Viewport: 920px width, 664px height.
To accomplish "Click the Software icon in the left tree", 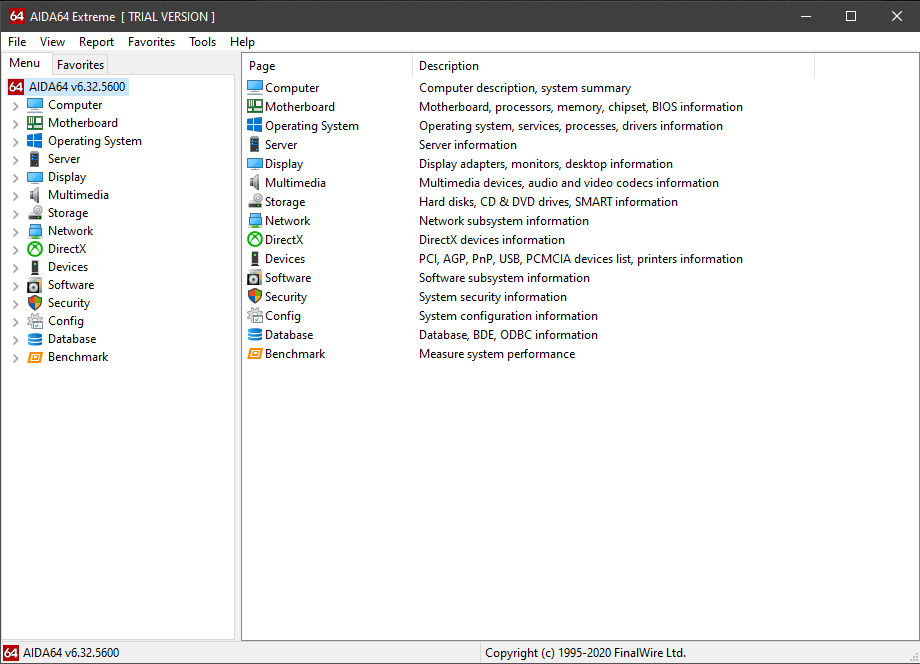I will point(35,285).
